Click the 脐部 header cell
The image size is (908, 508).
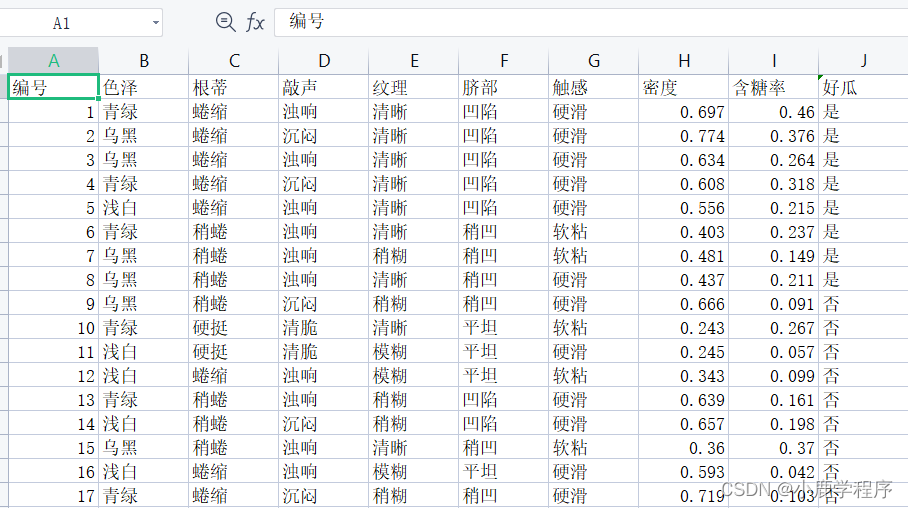pyautogui.click(x=504, y=87)
